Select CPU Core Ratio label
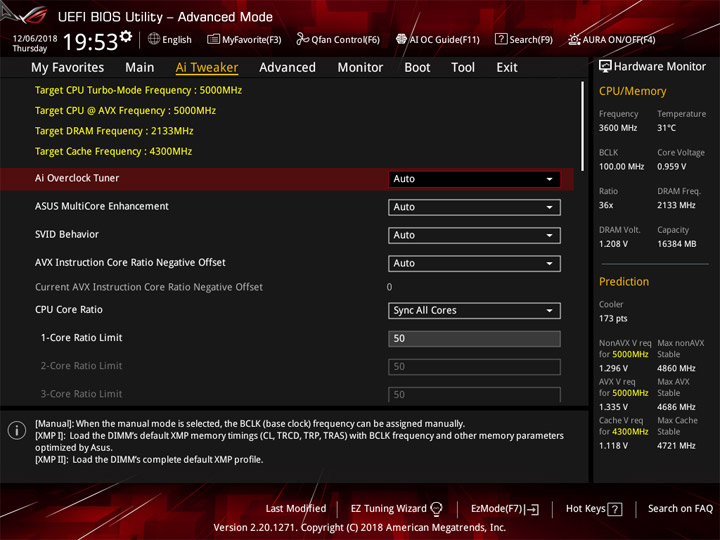This screenshot has width=720, height=540. [68, 309]
